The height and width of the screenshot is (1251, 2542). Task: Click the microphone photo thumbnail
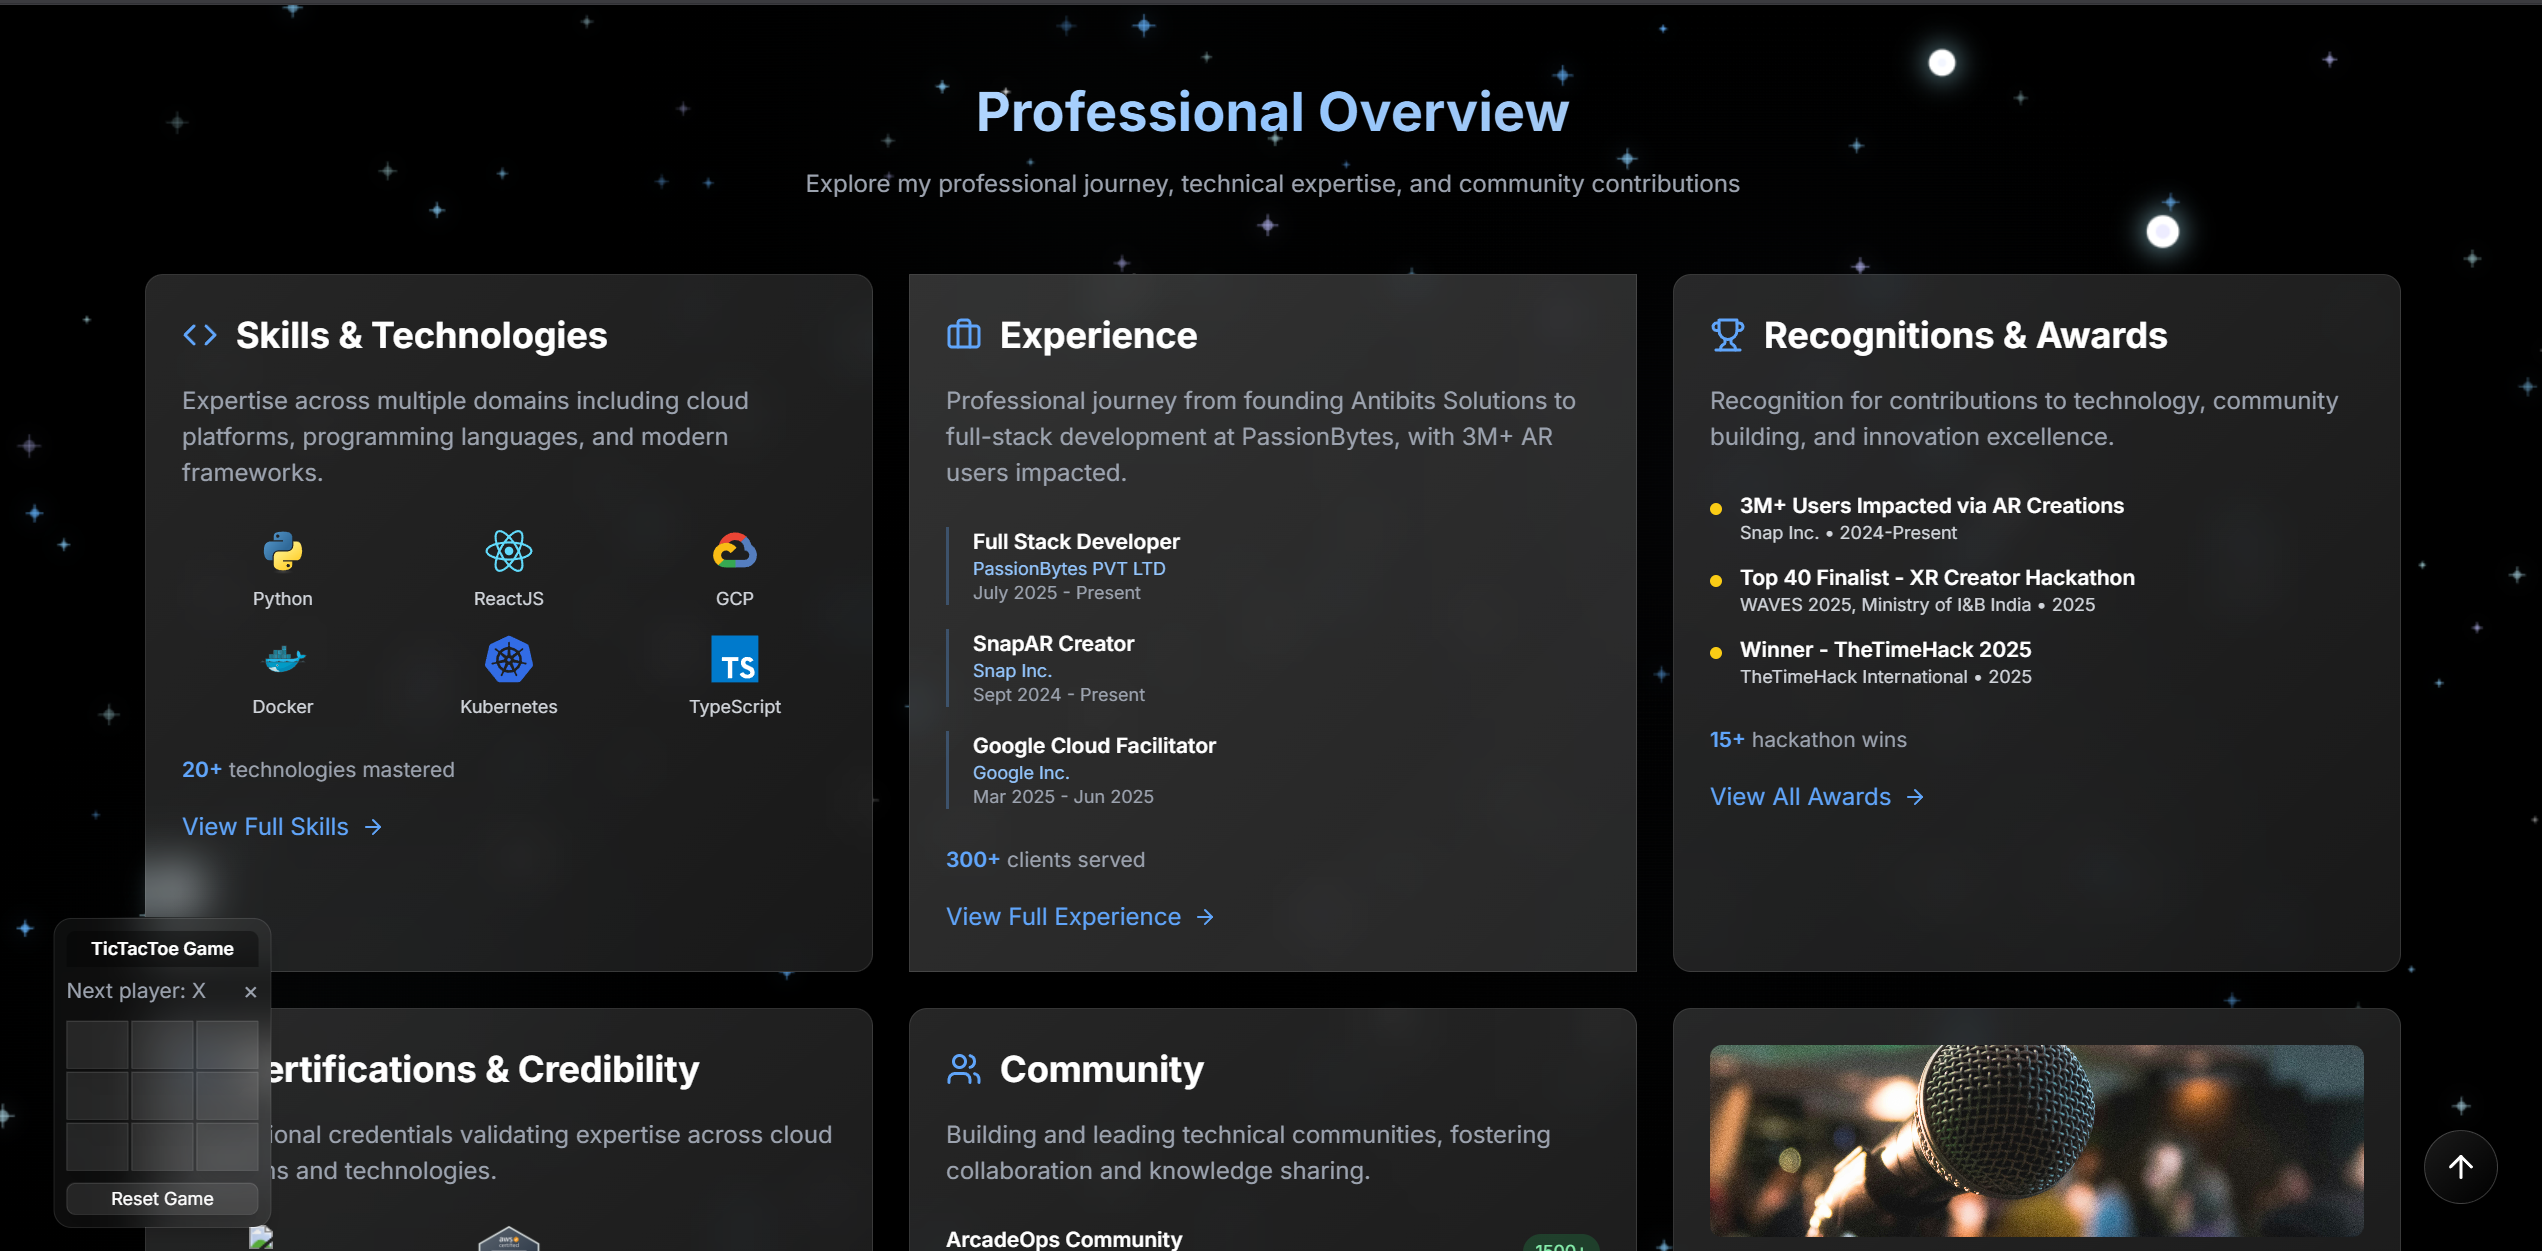click(x=2036, y=1140)
